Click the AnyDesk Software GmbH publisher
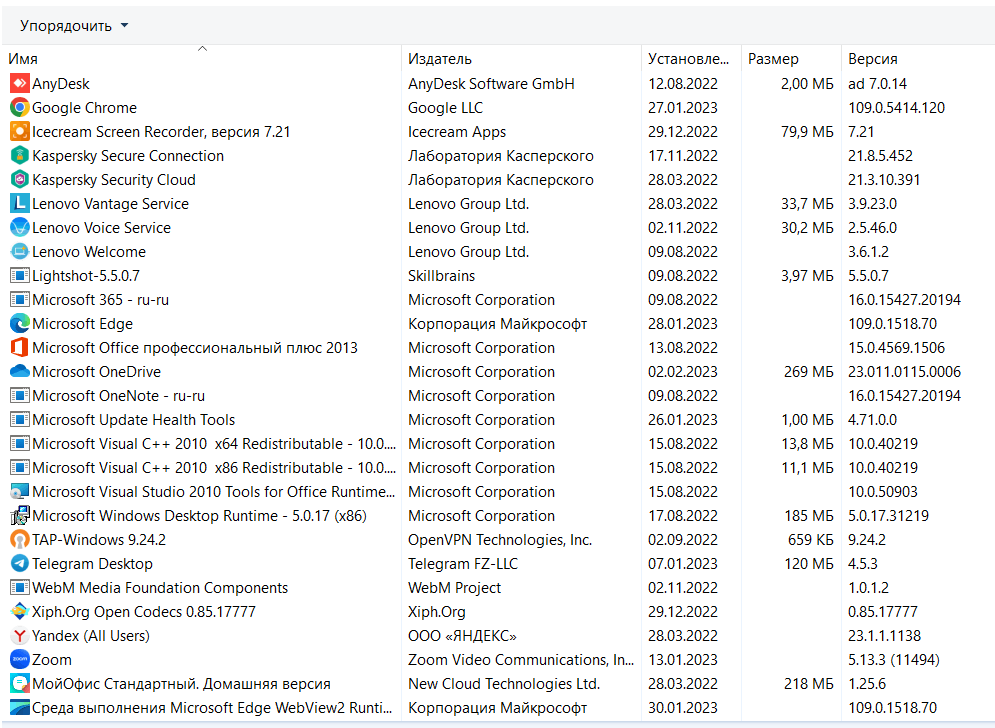Image resolution: width=995 pixels, height=728 pixels. coord(491,84)
